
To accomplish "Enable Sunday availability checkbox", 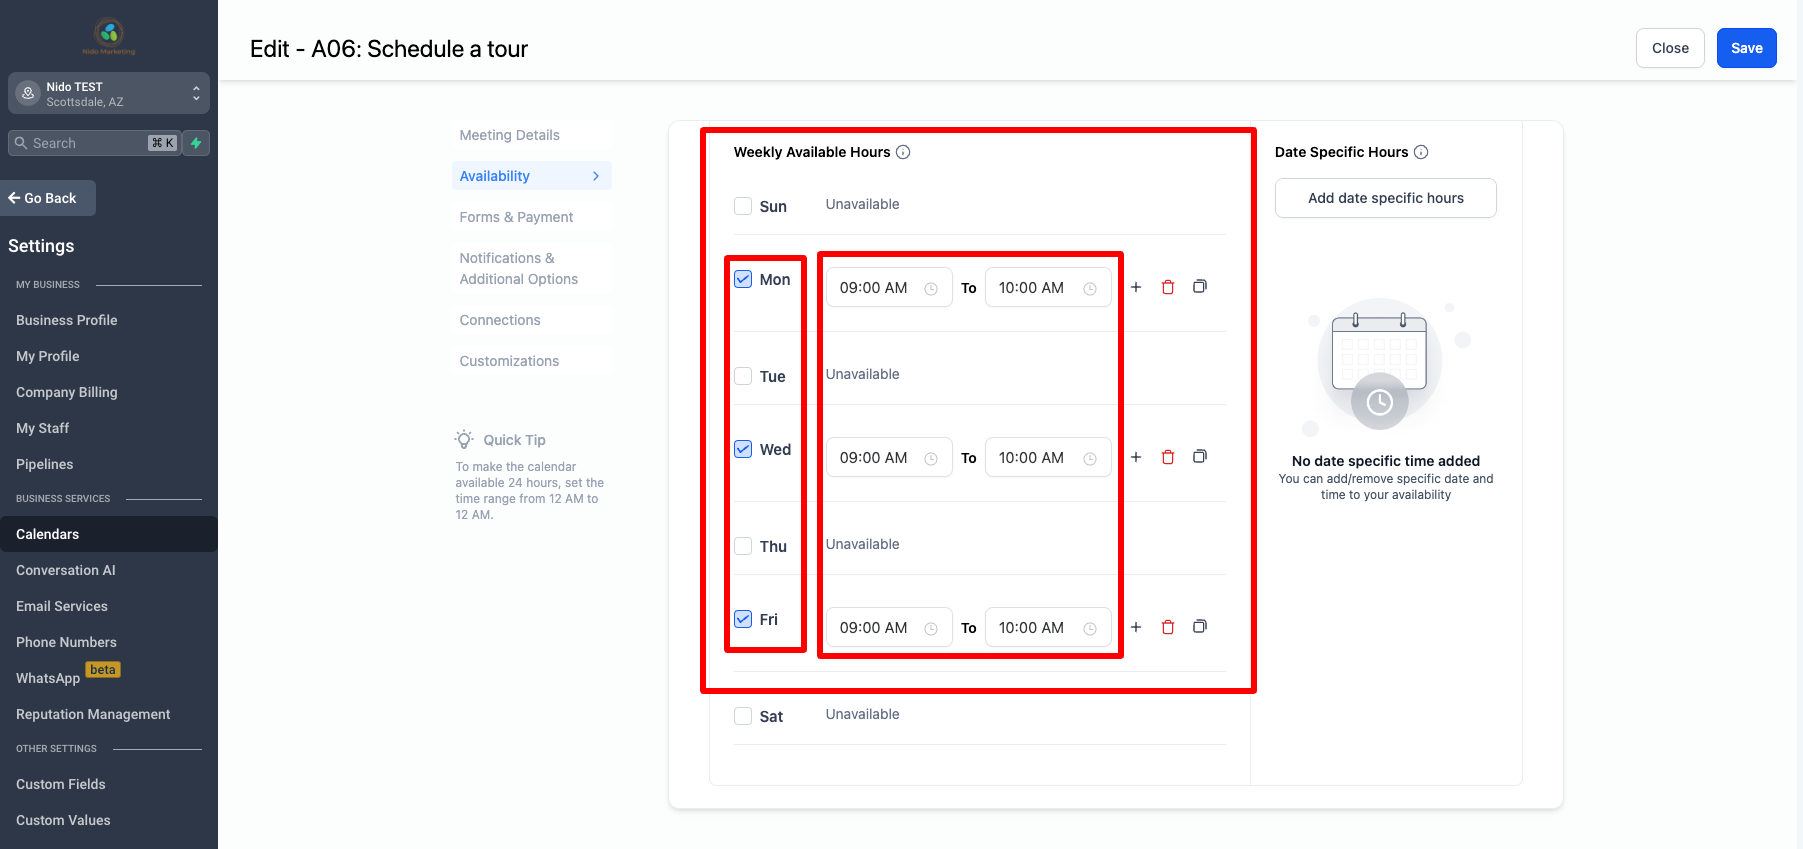I will pos(743,206).
